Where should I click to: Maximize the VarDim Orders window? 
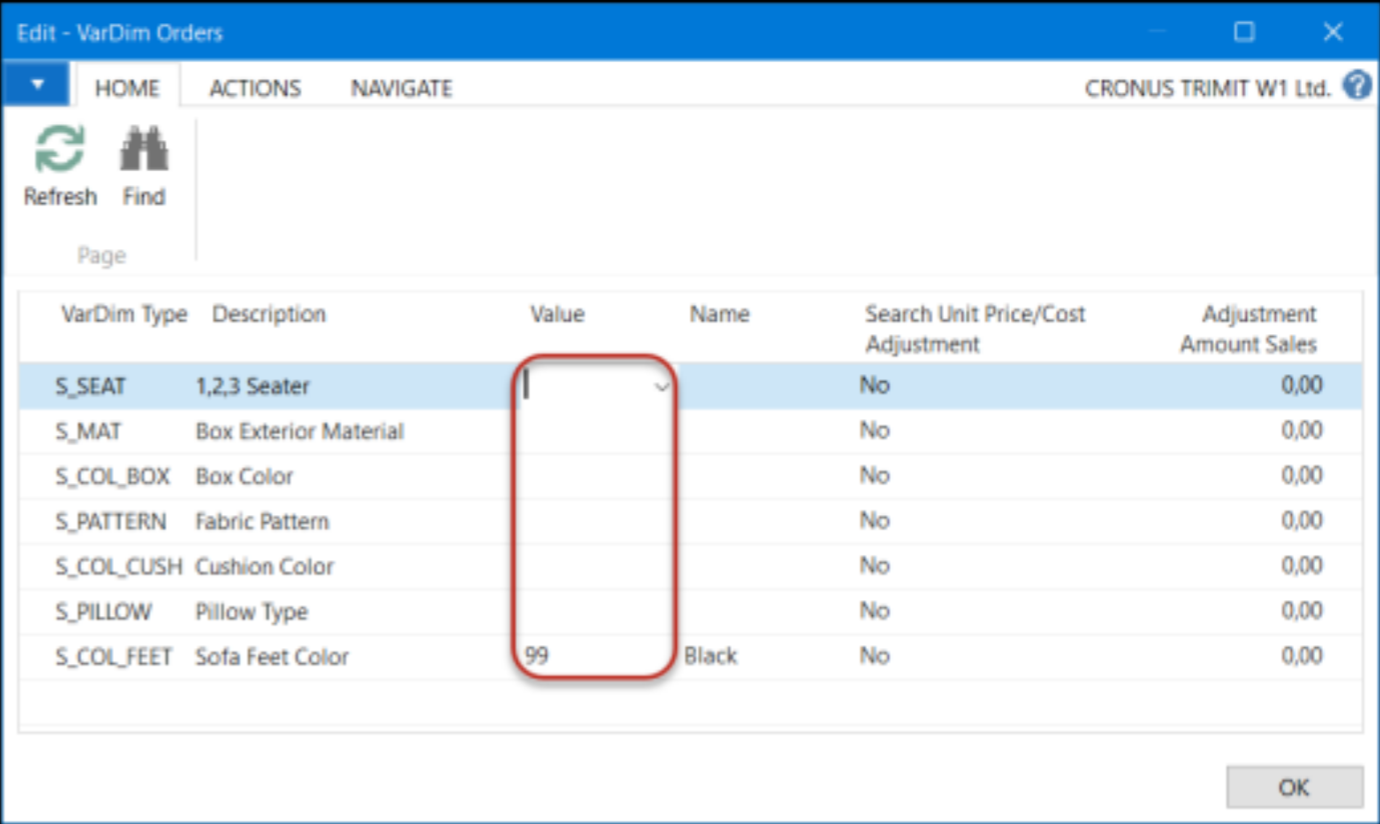tap(1244, 32)
